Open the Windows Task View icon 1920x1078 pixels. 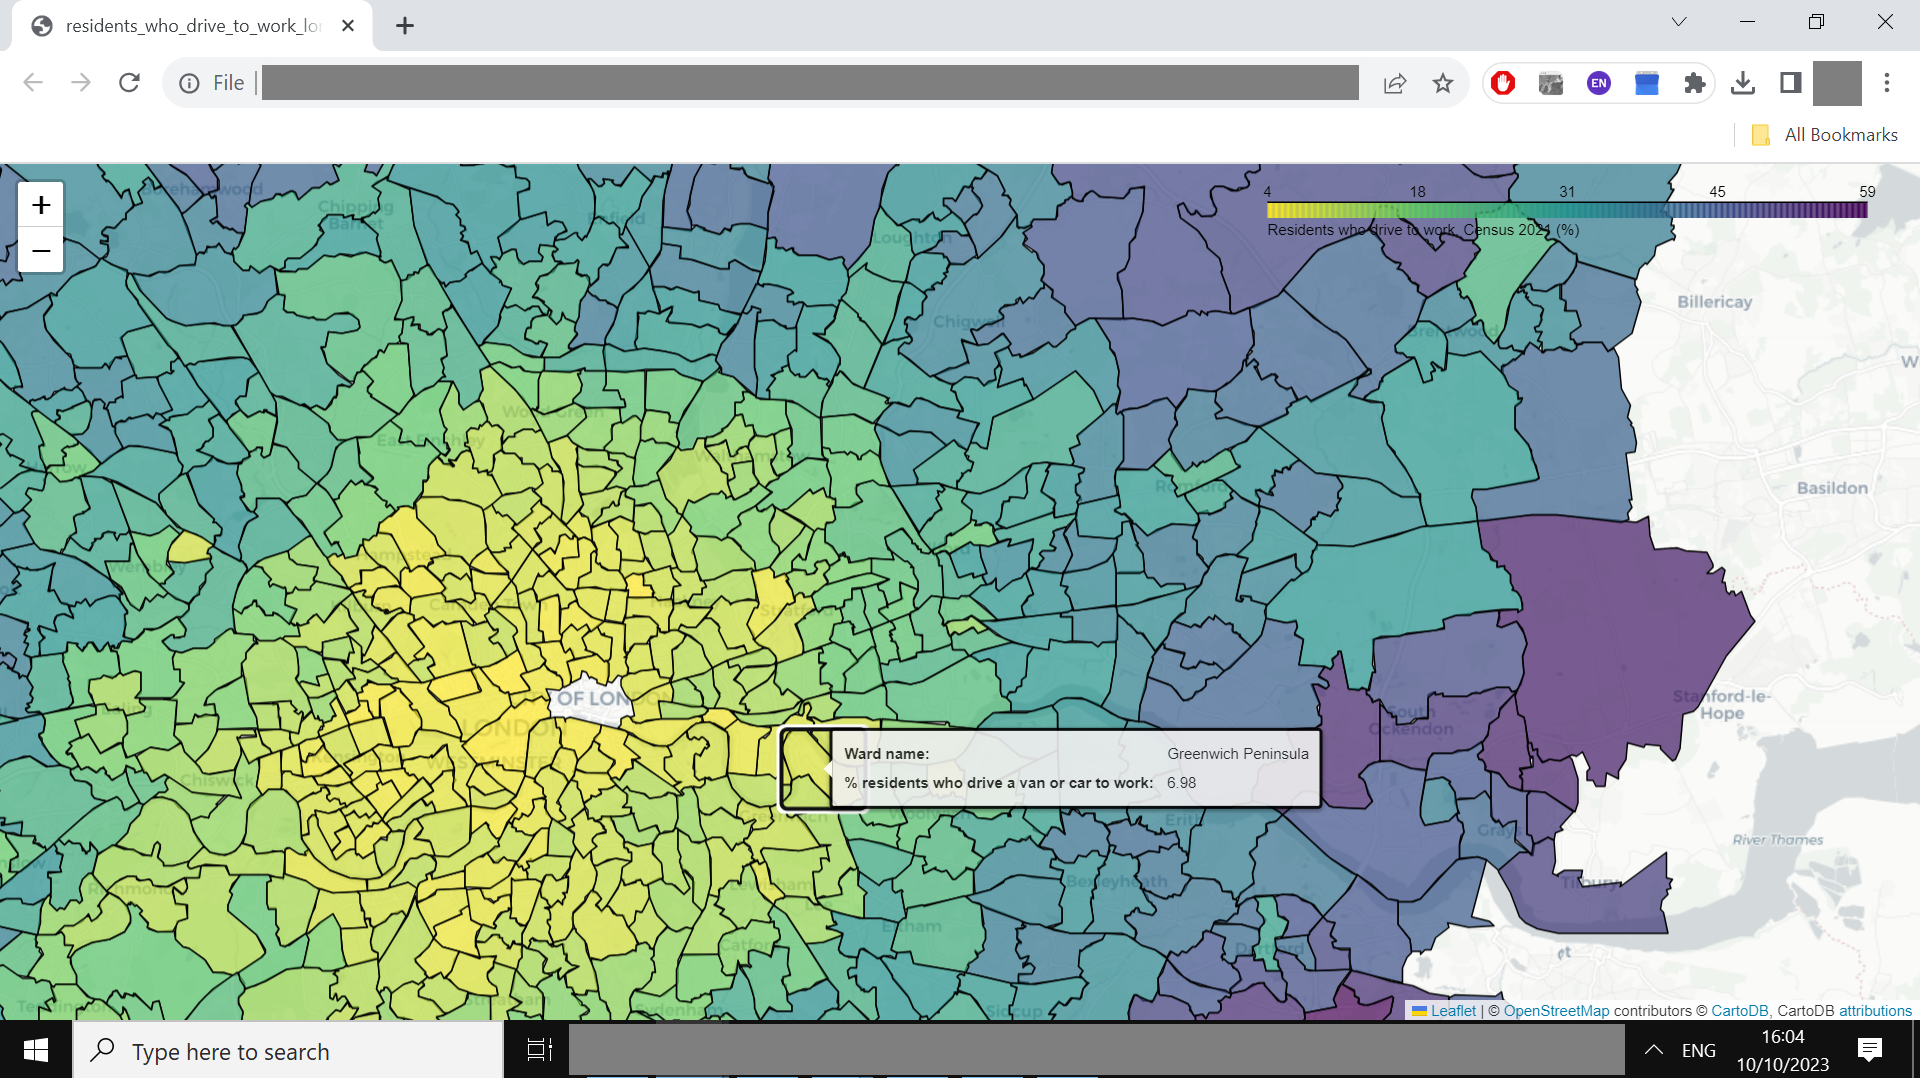540,1050
